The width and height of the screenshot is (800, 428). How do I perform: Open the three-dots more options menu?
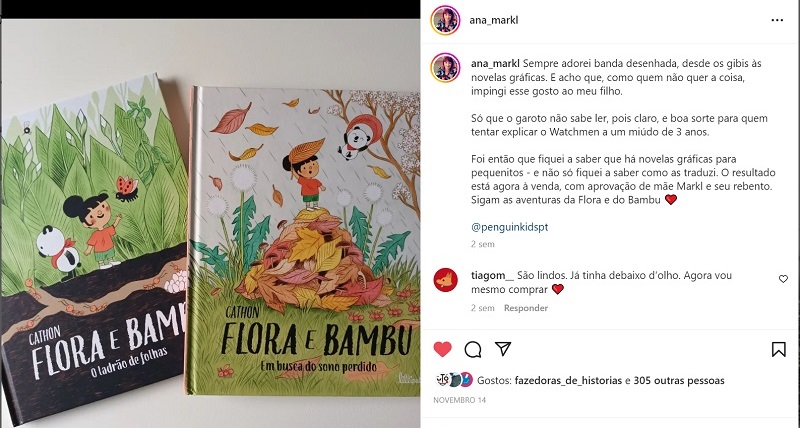pyautogui.click(x=777, y=20)
